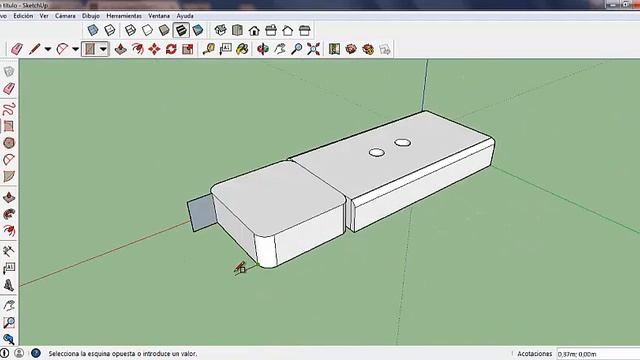Viewport: 640px width, 360px height.
Task: Click the model info status bar icon
Action: pyautogui.click(x=4, y=353)
